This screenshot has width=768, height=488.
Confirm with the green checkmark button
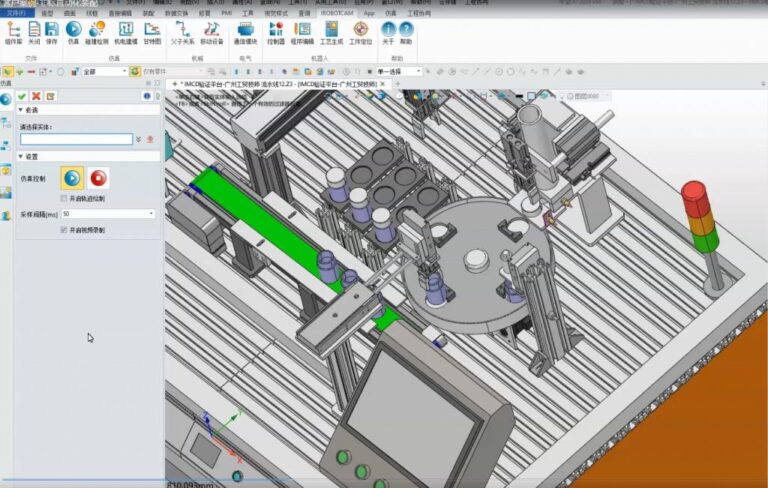[x=22, y=96]
